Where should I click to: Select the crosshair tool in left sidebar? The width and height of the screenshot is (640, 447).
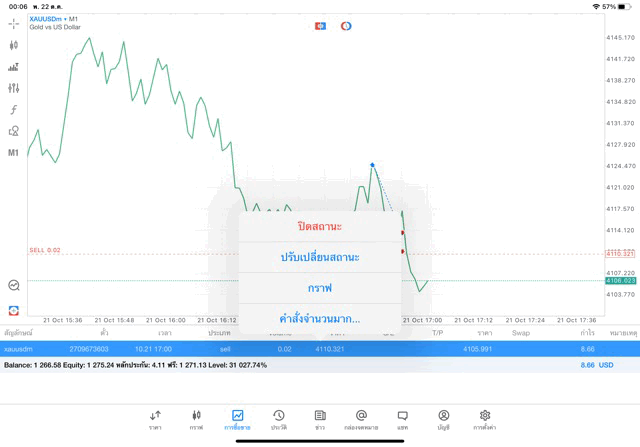13,24
